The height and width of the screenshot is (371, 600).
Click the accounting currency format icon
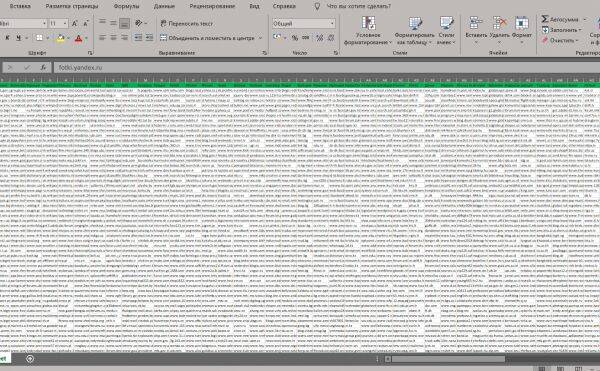[277, 37]
